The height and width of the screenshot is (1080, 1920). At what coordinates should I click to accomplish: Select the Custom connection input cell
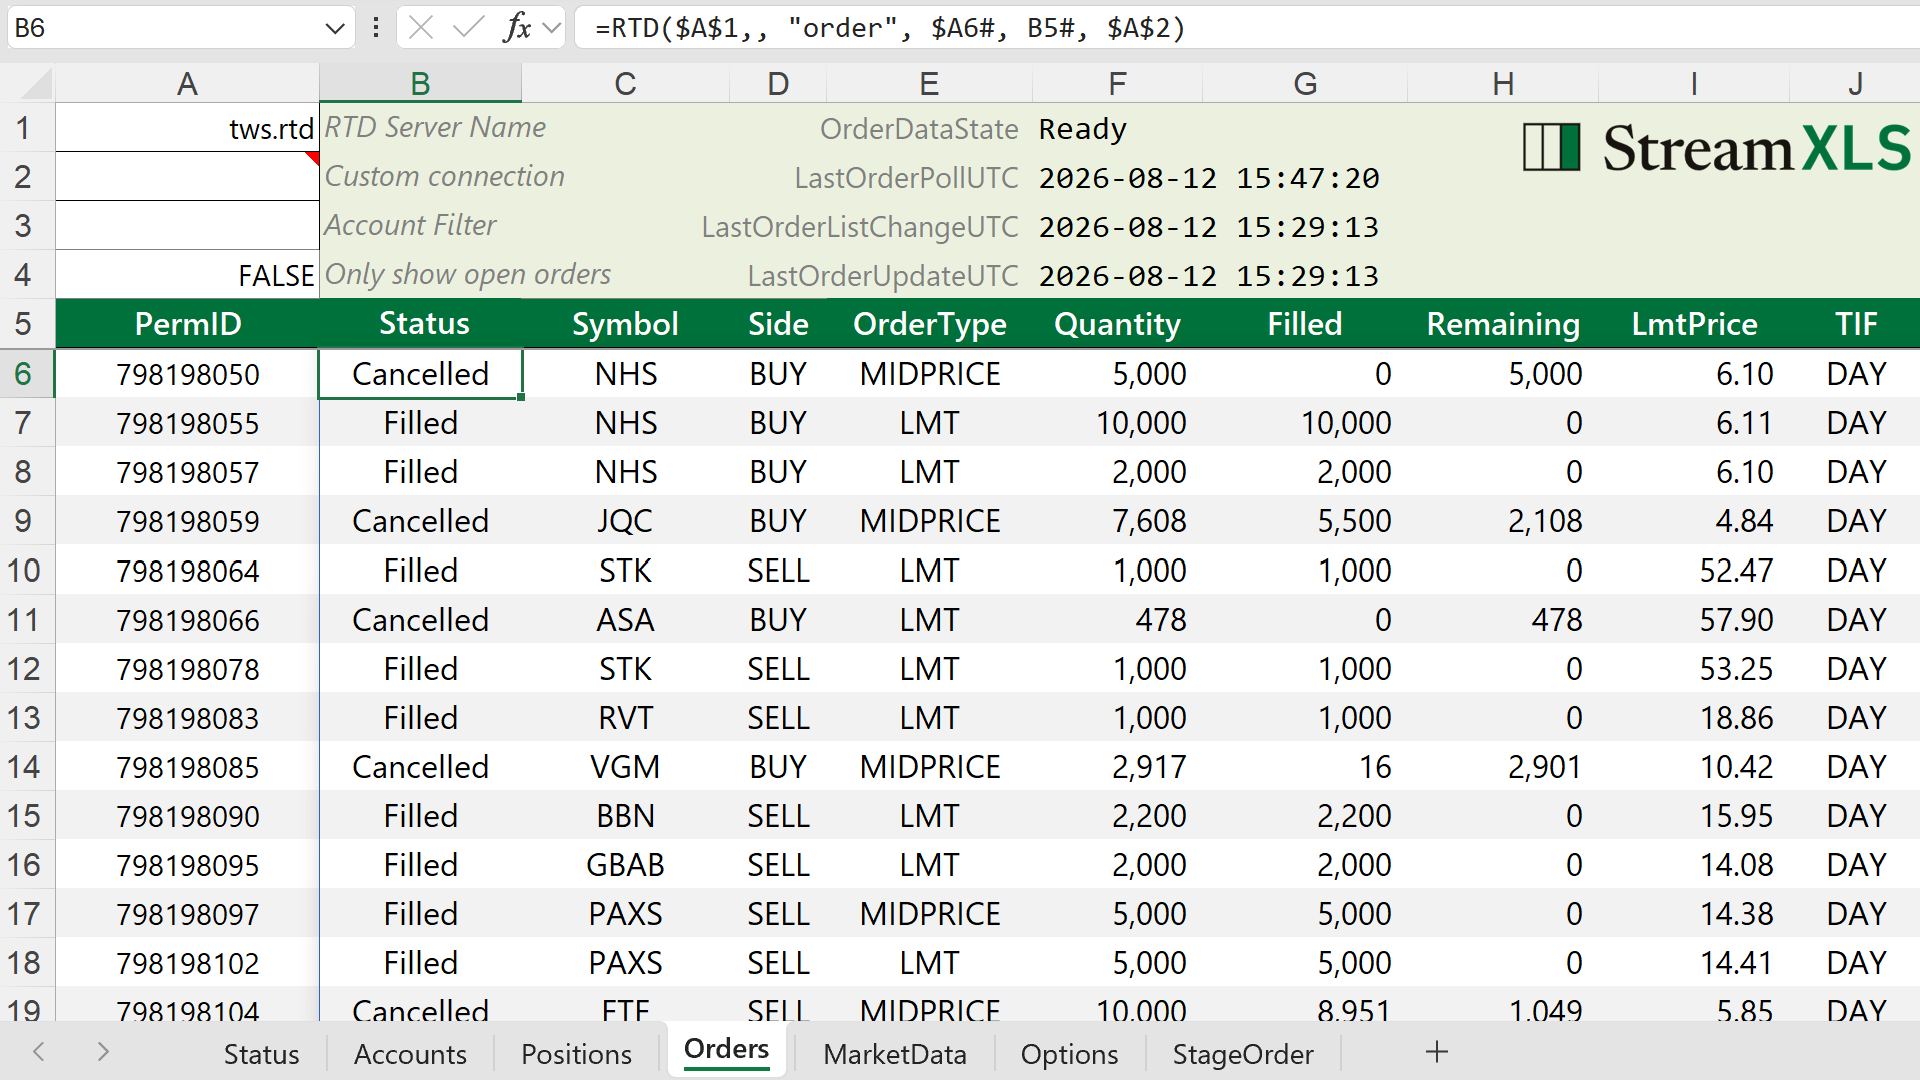187,177
